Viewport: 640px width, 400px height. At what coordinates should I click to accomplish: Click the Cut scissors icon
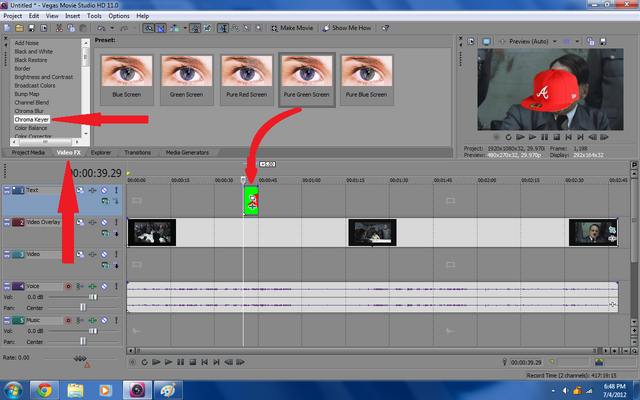click(x=59, y=28)
